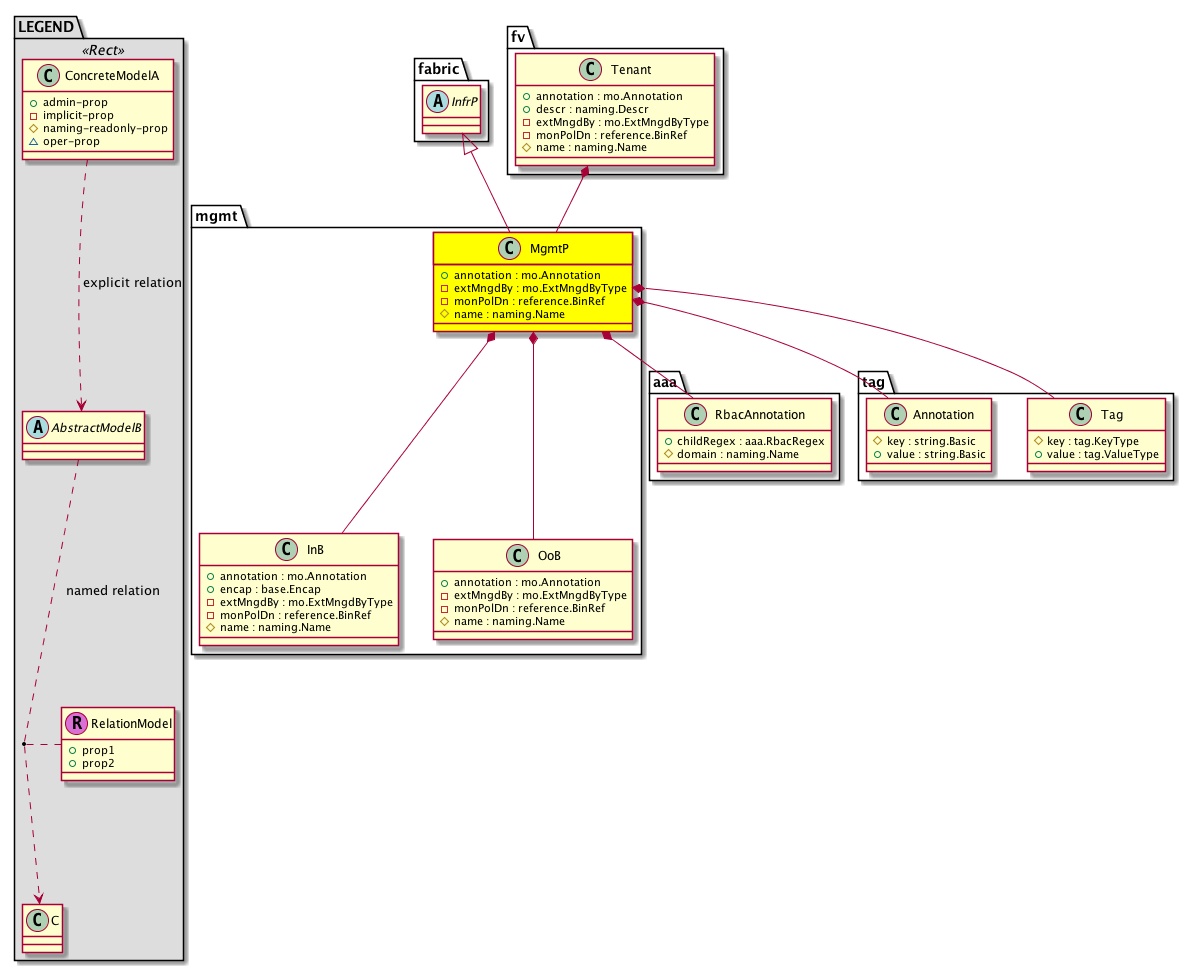Click the InB class icon
Image resolution: width=1194 pixels, height=971 pixels.
[x=285, y=549]
